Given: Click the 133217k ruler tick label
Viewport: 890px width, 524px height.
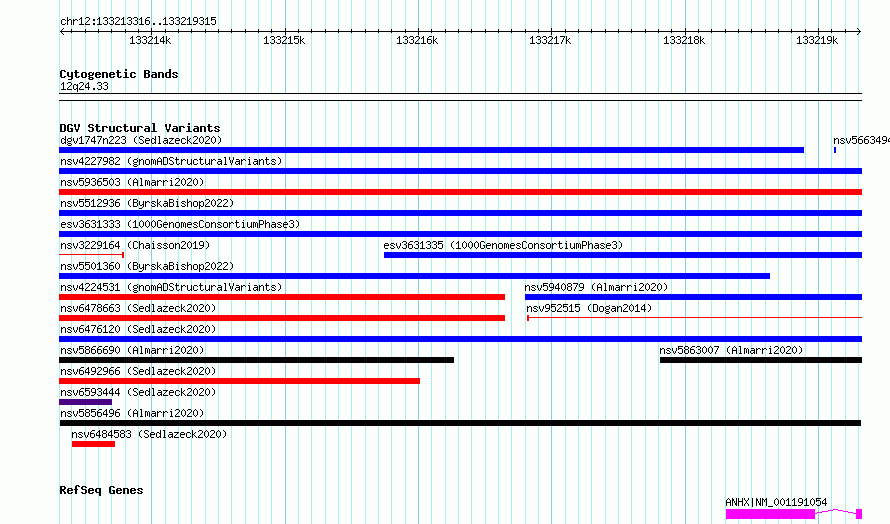Looking at the screenshot, I should click(x=550, y=40).
